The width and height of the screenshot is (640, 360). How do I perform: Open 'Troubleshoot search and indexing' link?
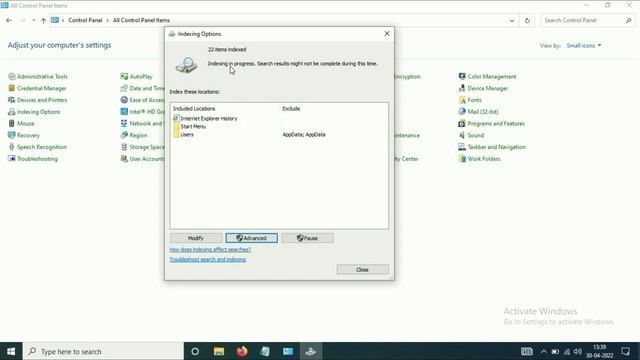(208, 260)
